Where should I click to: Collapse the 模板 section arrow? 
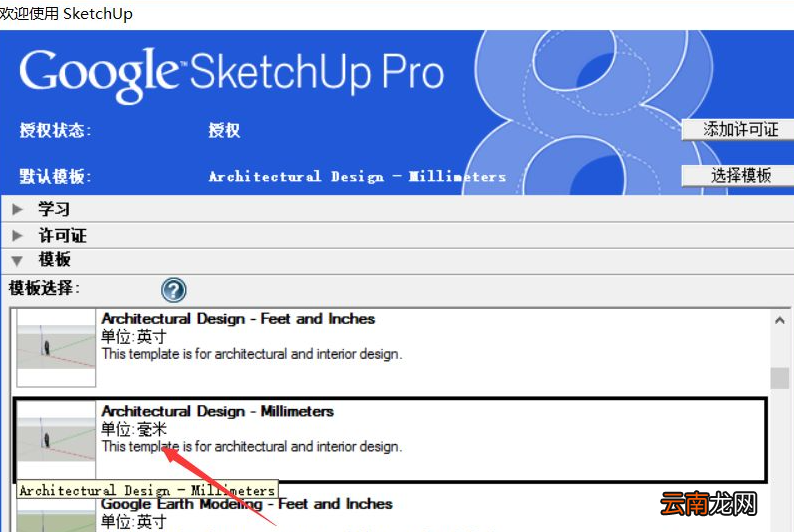coord(17,261)
